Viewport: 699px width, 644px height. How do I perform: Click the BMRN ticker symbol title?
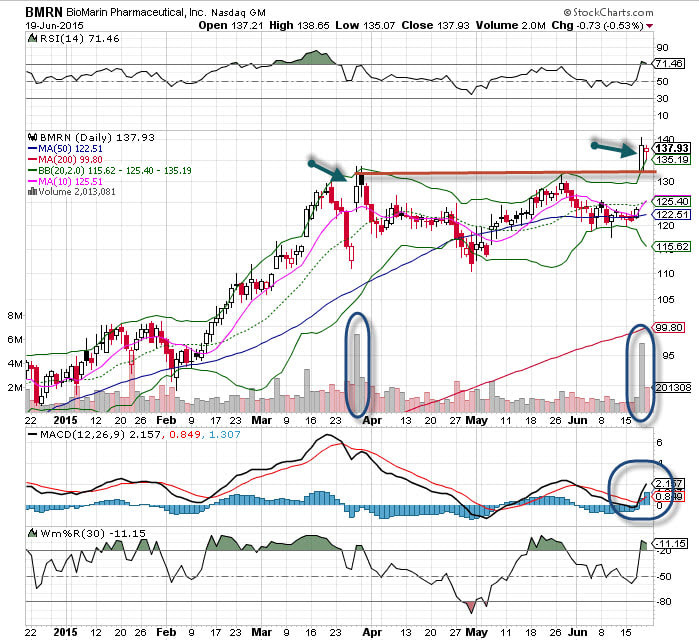[44, 12]
